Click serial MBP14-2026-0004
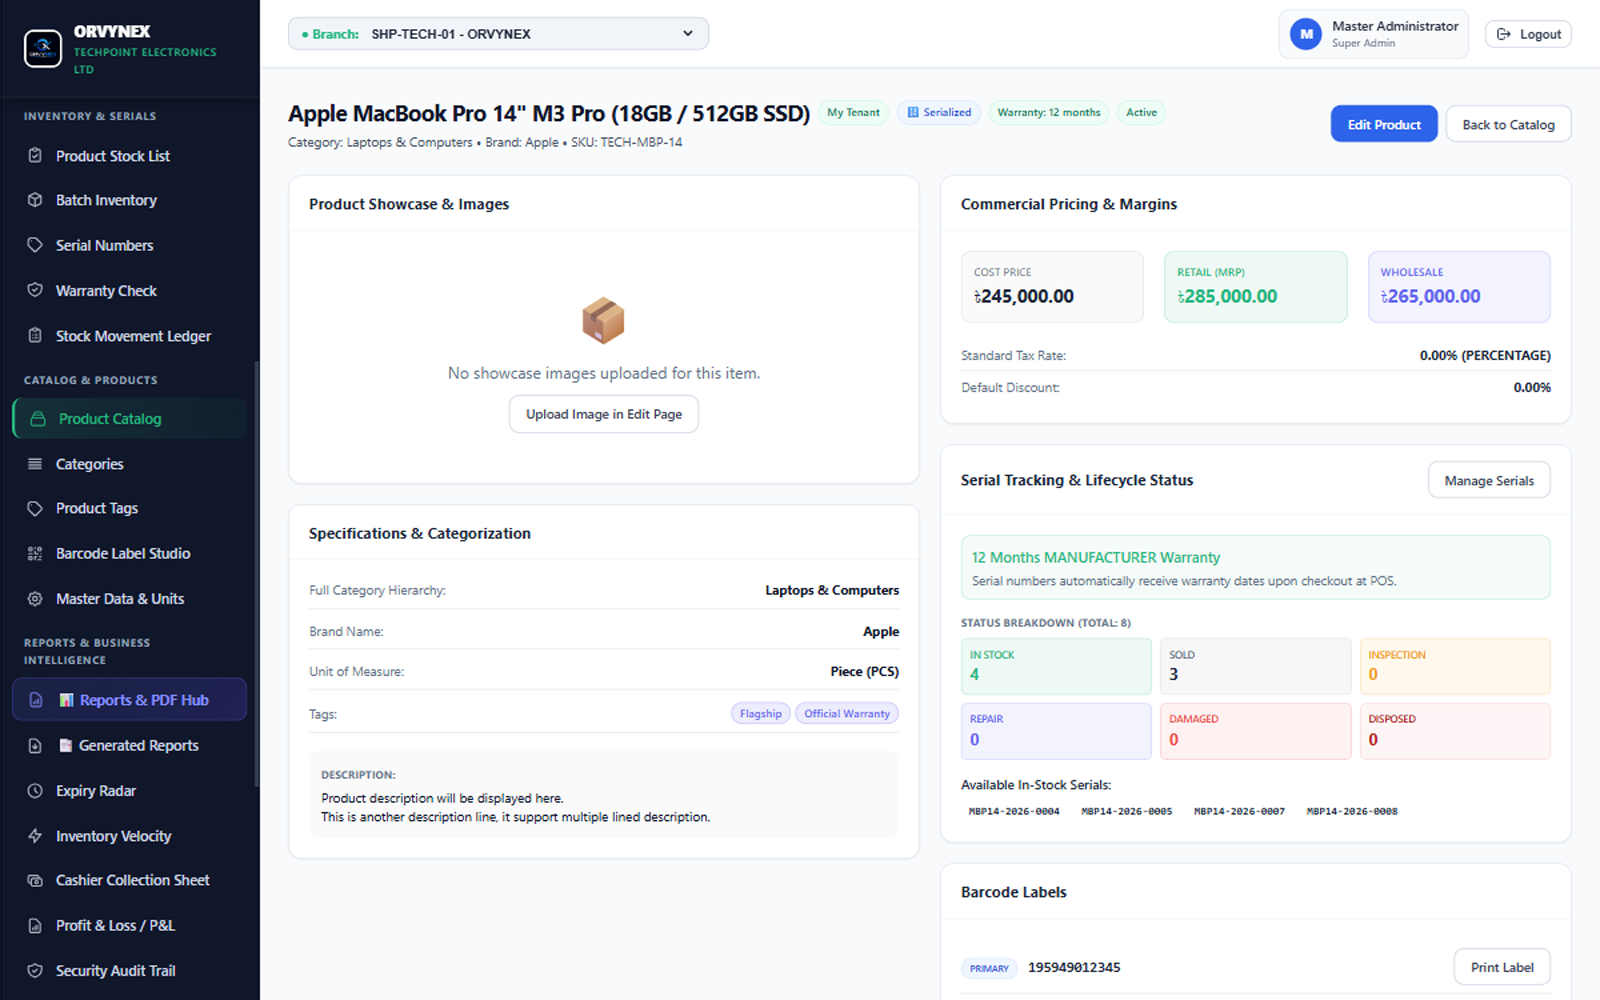This screenshot has width=1600, height=1000. tap(1014, 811)
